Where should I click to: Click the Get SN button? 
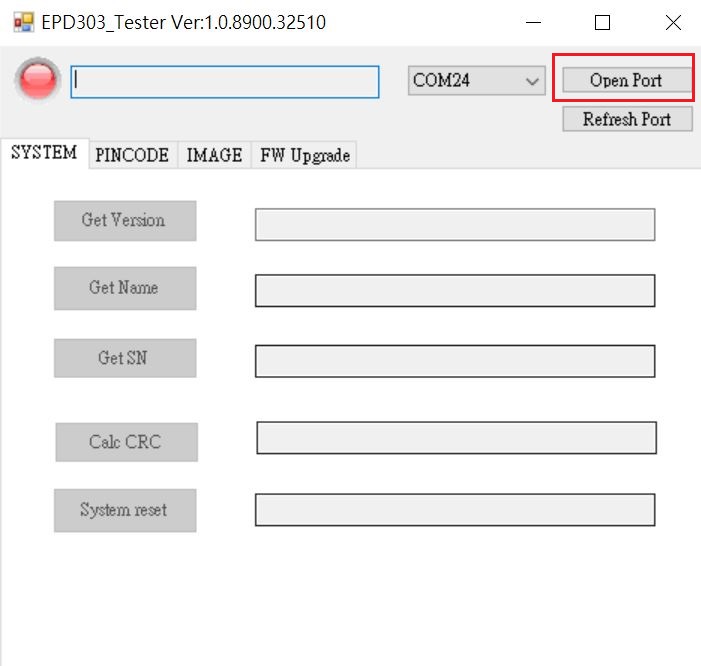pyautogui.click(x=124, y=358)
